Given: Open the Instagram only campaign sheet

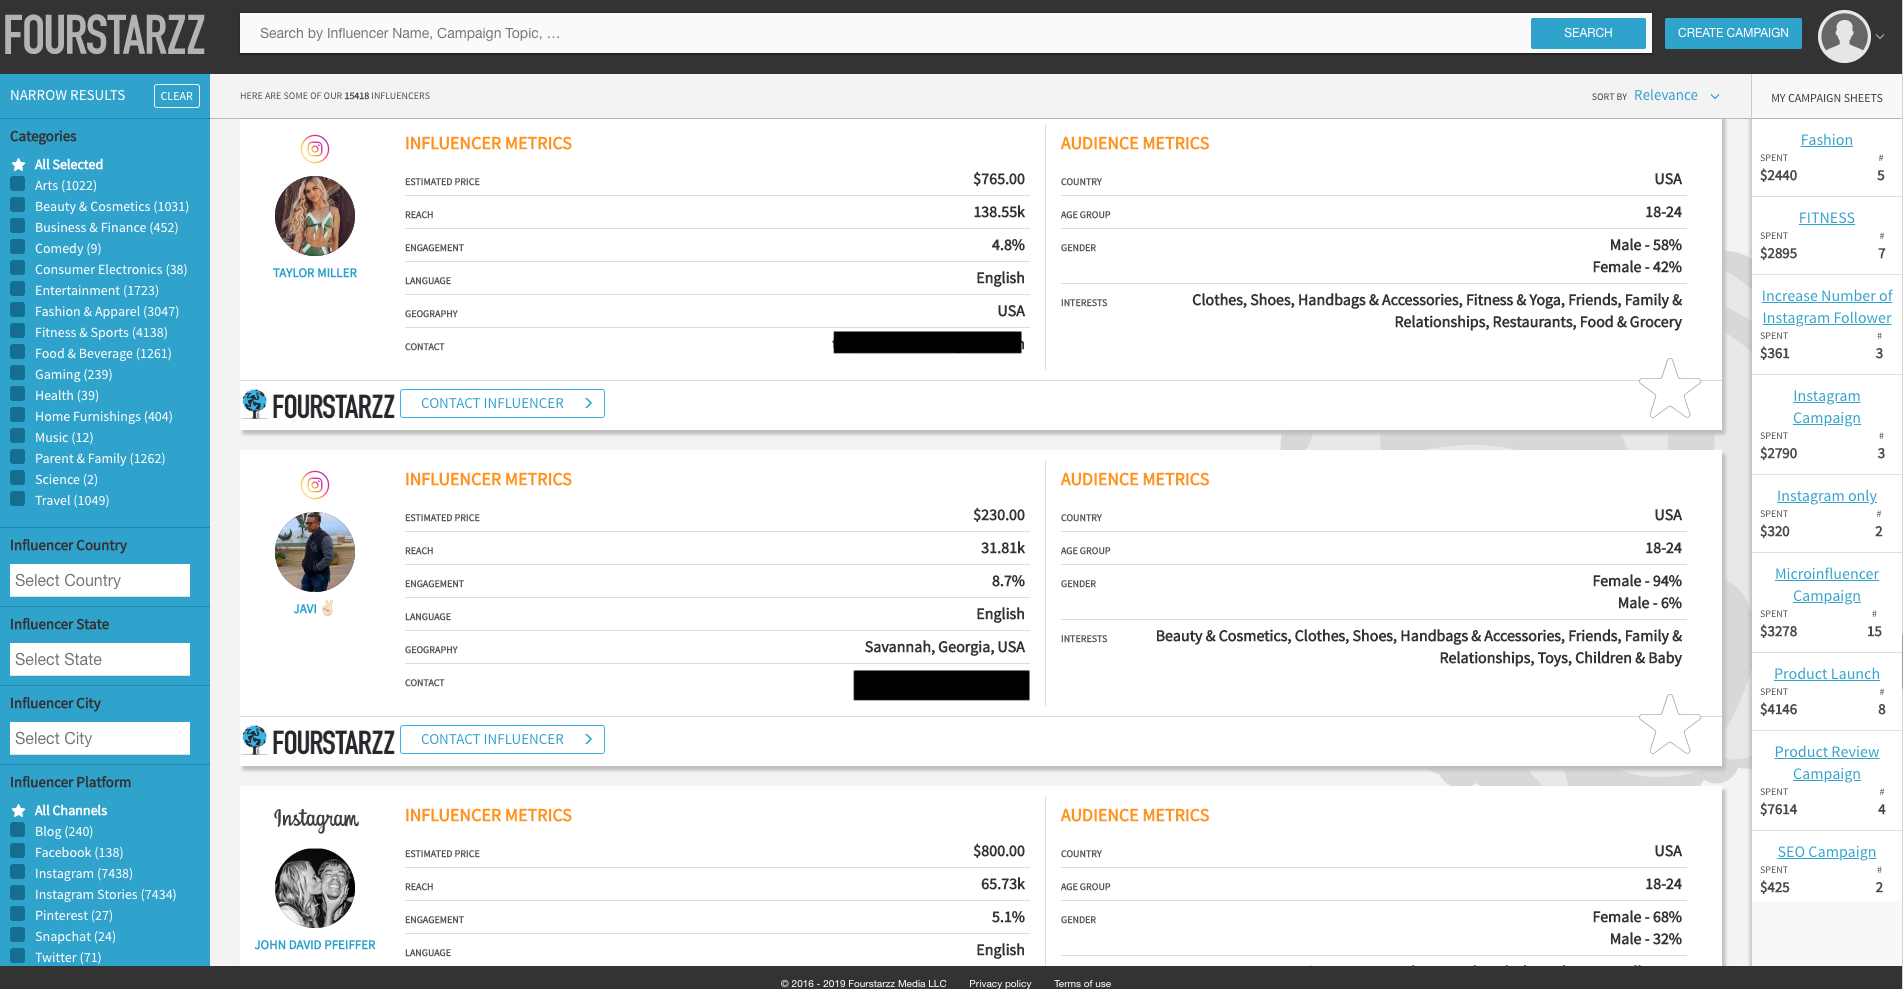Looking at the screenshot, I should 1827,496.
